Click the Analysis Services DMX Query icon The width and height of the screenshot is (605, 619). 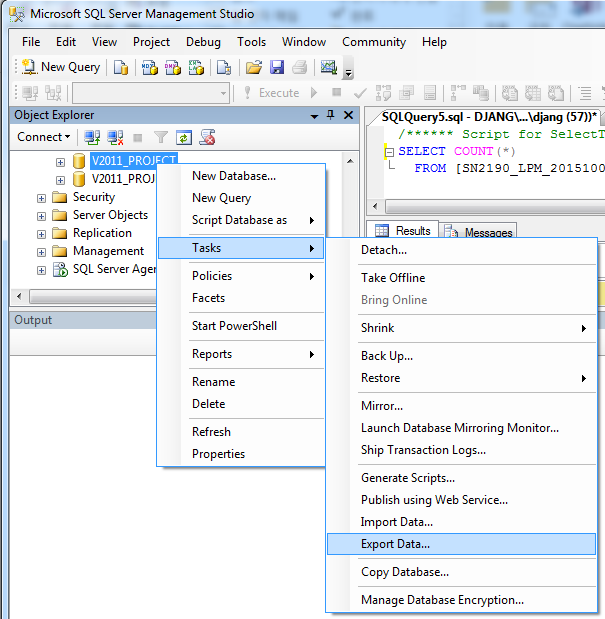pos(173,68)
